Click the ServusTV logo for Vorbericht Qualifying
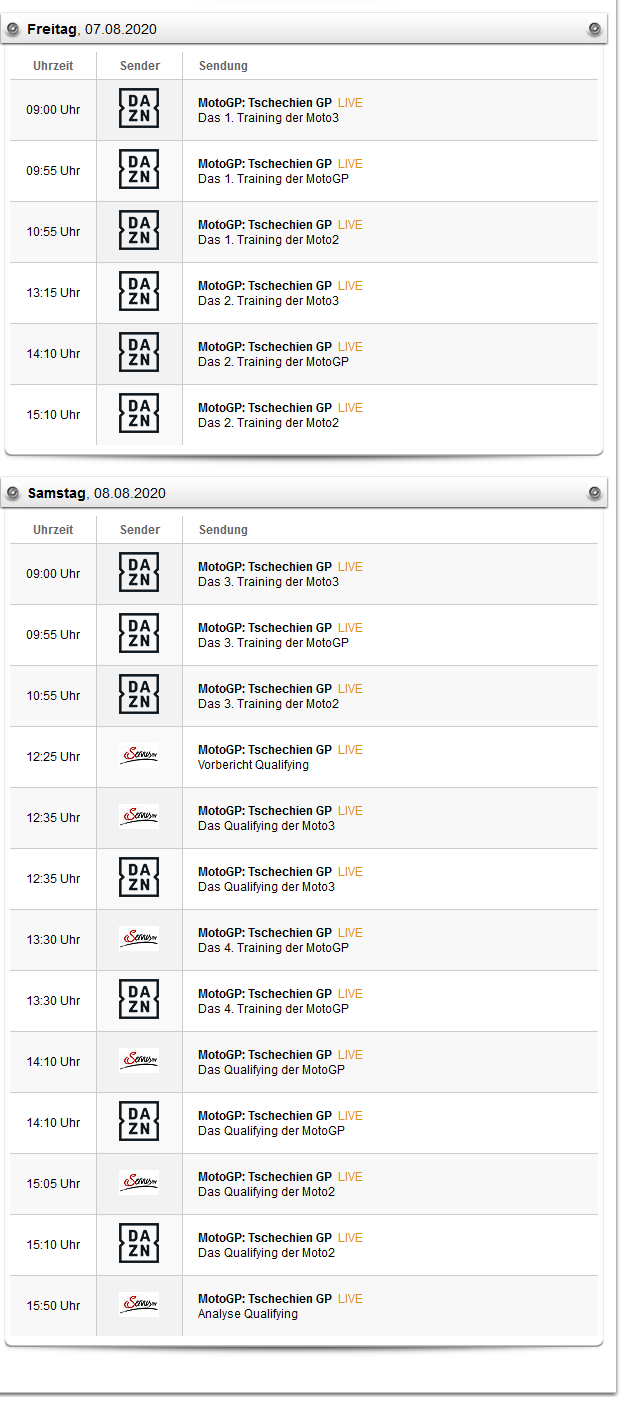The image size is (624, 1410). coord(139,756)
